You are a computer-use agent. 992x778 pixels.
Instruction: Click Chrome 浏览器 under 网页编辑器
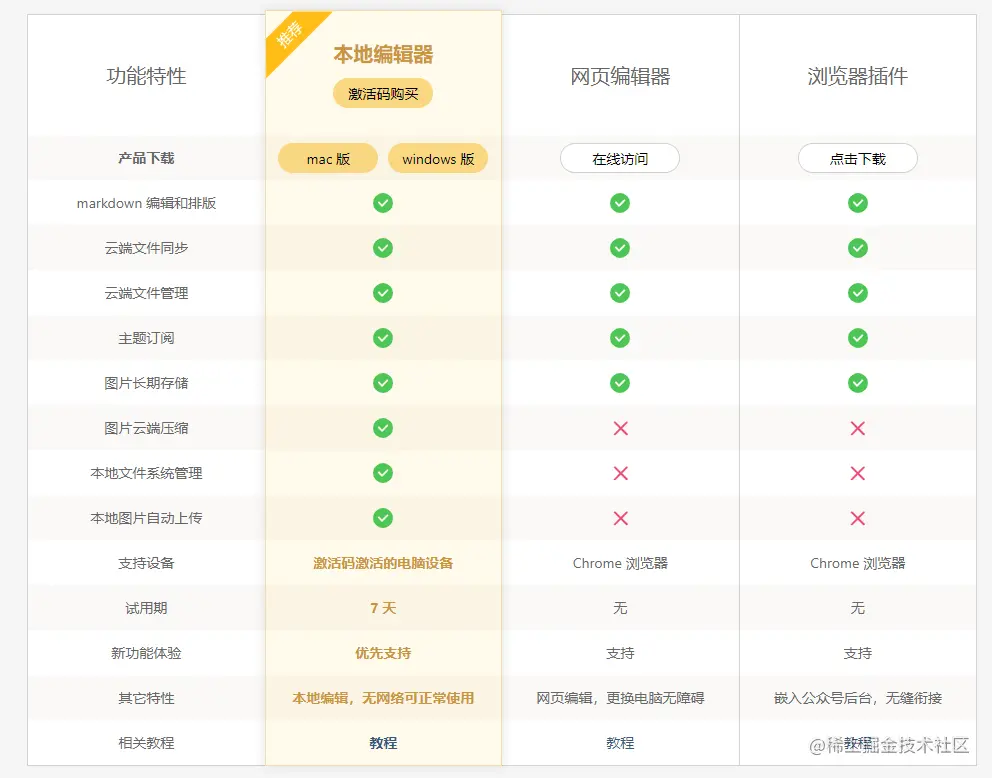[x=620, y=563]
